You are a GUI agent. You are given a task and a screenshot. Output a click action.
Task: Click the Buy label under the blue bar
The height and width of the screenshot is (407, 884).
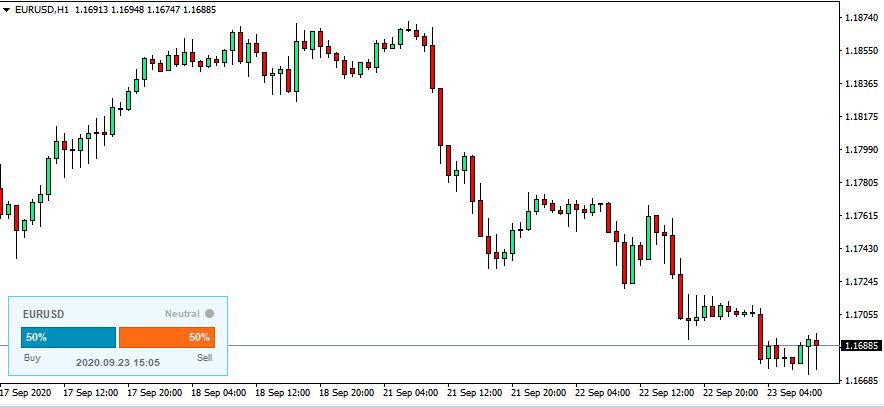(32, 358)
